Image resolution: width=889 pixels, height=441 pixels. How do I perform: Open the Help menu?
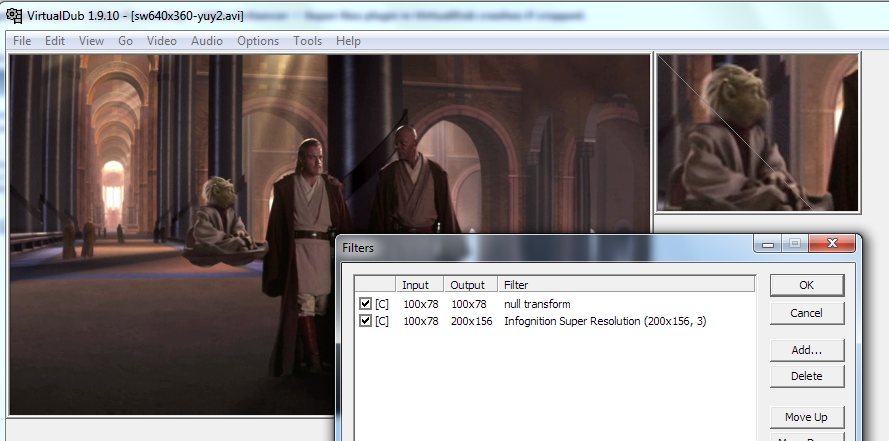pos(348,41)
